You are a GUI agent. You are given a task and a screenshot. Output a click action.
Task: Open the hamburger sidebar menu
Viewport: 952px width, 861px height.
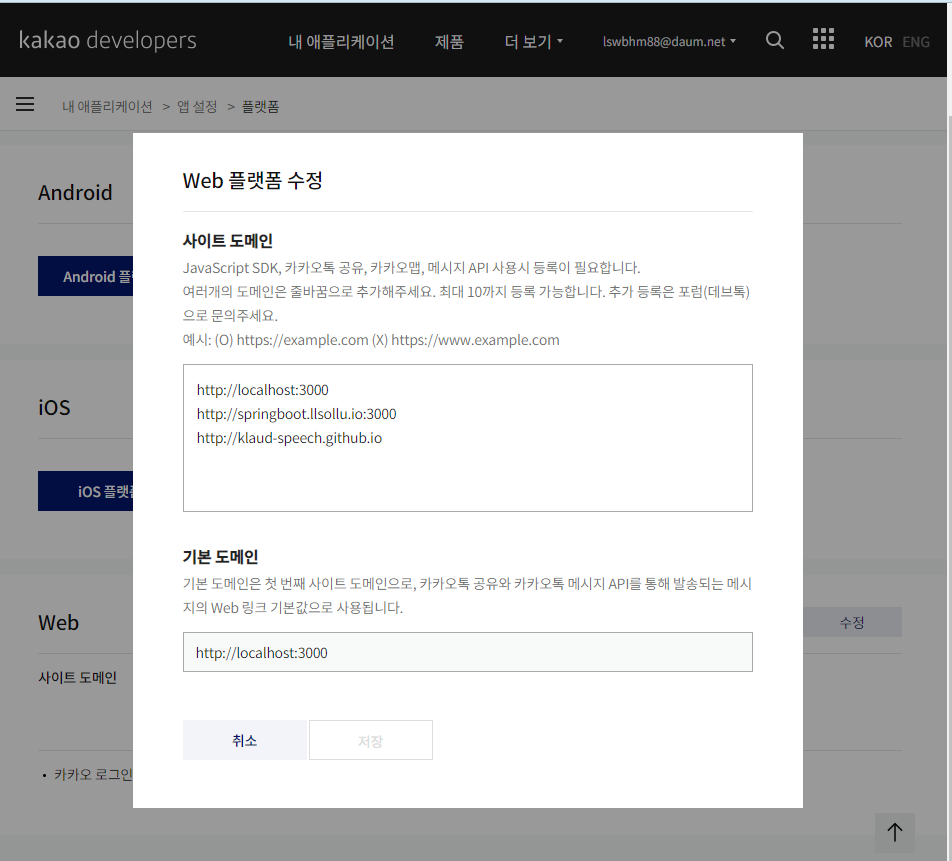click(25, 104)
